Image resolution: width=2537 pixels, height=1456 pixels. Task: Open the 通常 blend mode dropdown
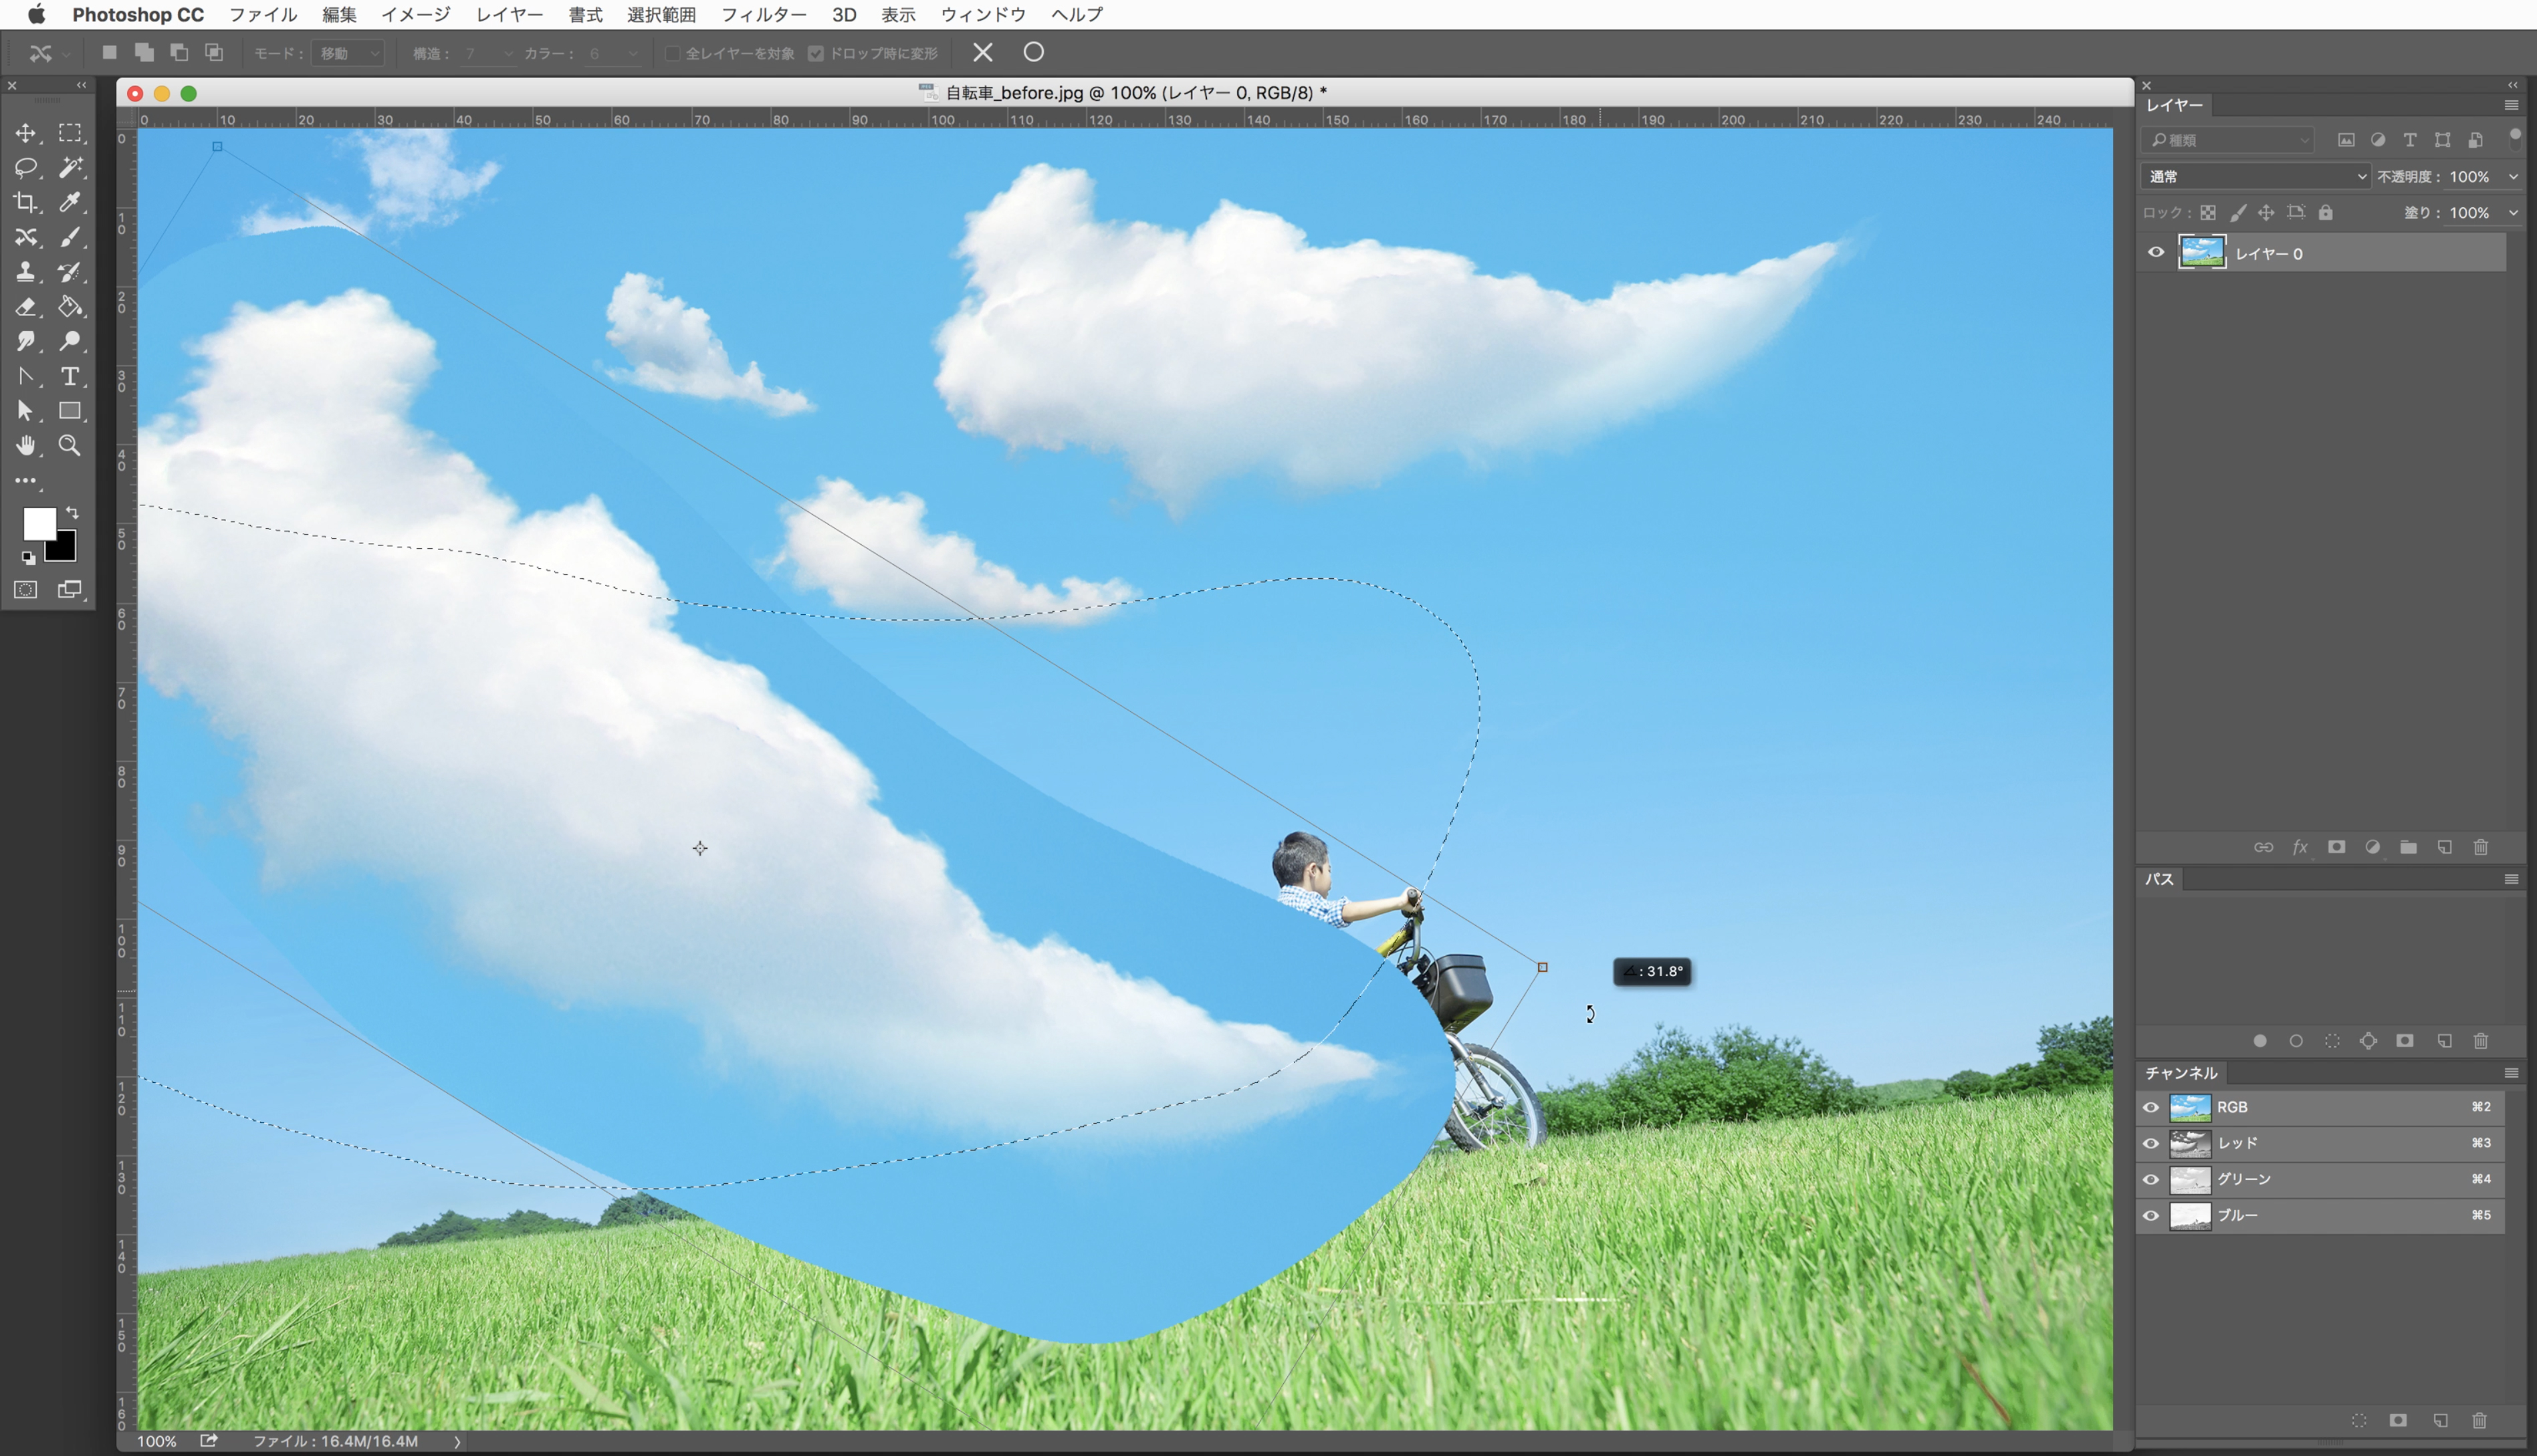pos(2255,177)
